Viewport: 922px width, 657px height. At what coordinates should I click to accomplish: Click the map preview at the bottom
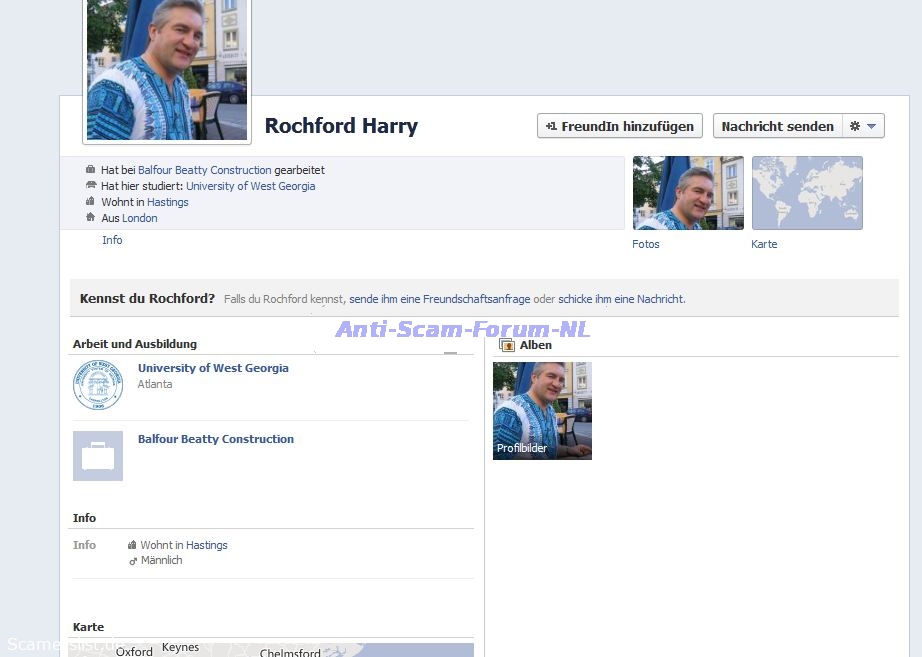270,650
